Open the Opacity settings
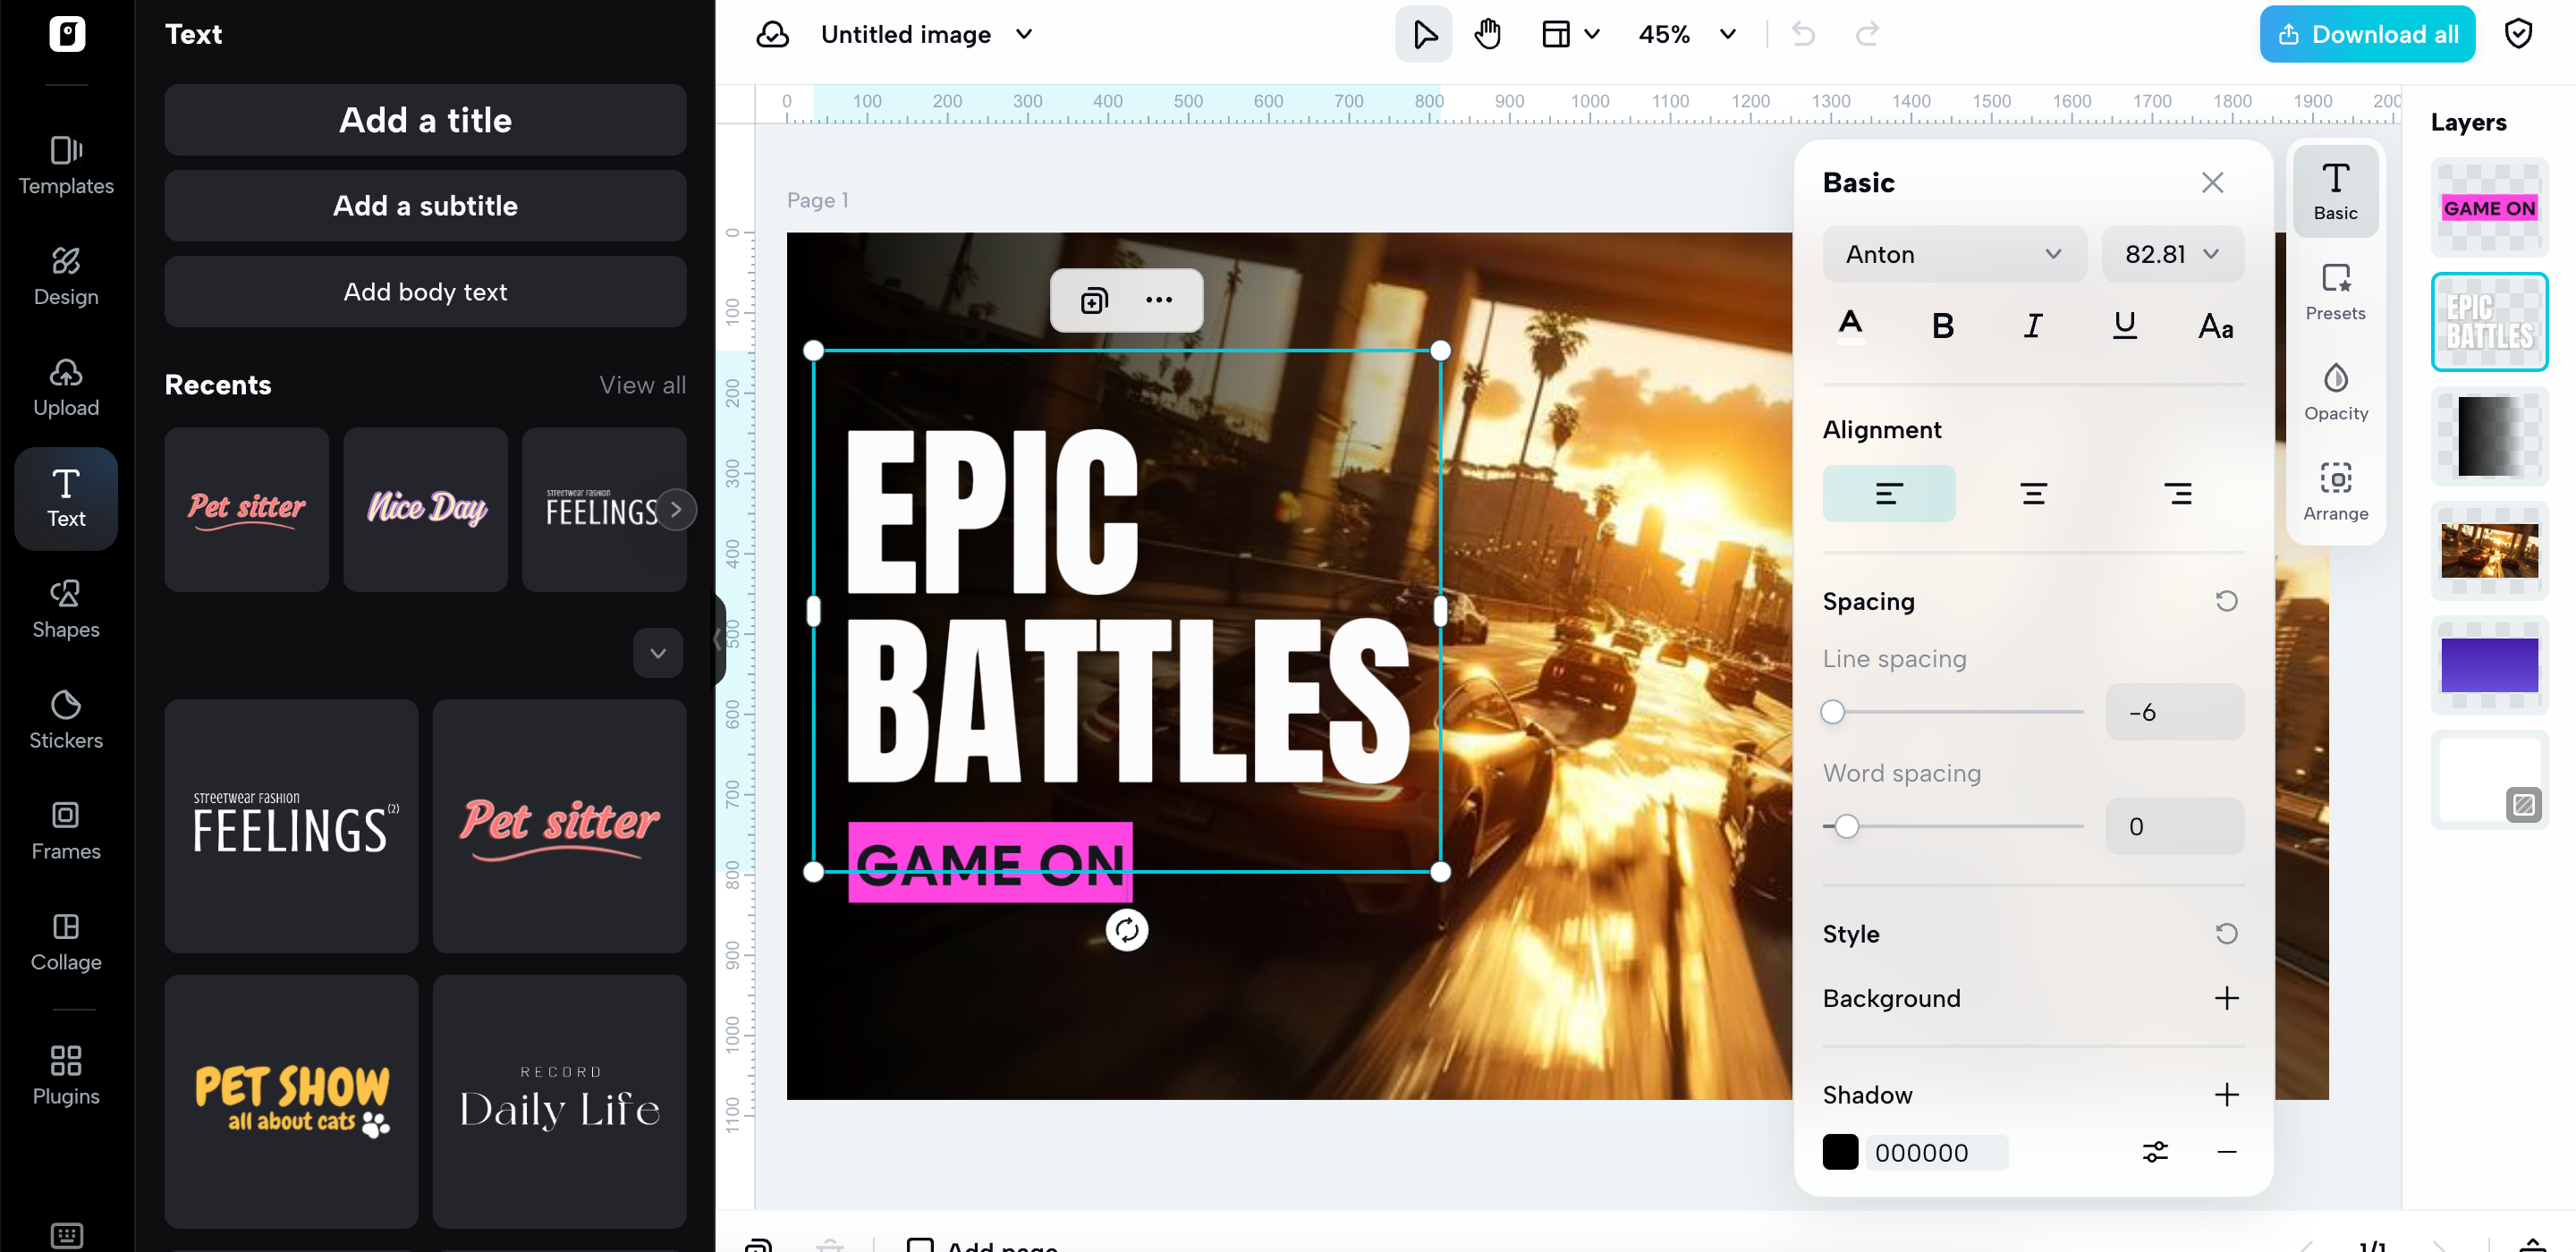 (2336, 390)
